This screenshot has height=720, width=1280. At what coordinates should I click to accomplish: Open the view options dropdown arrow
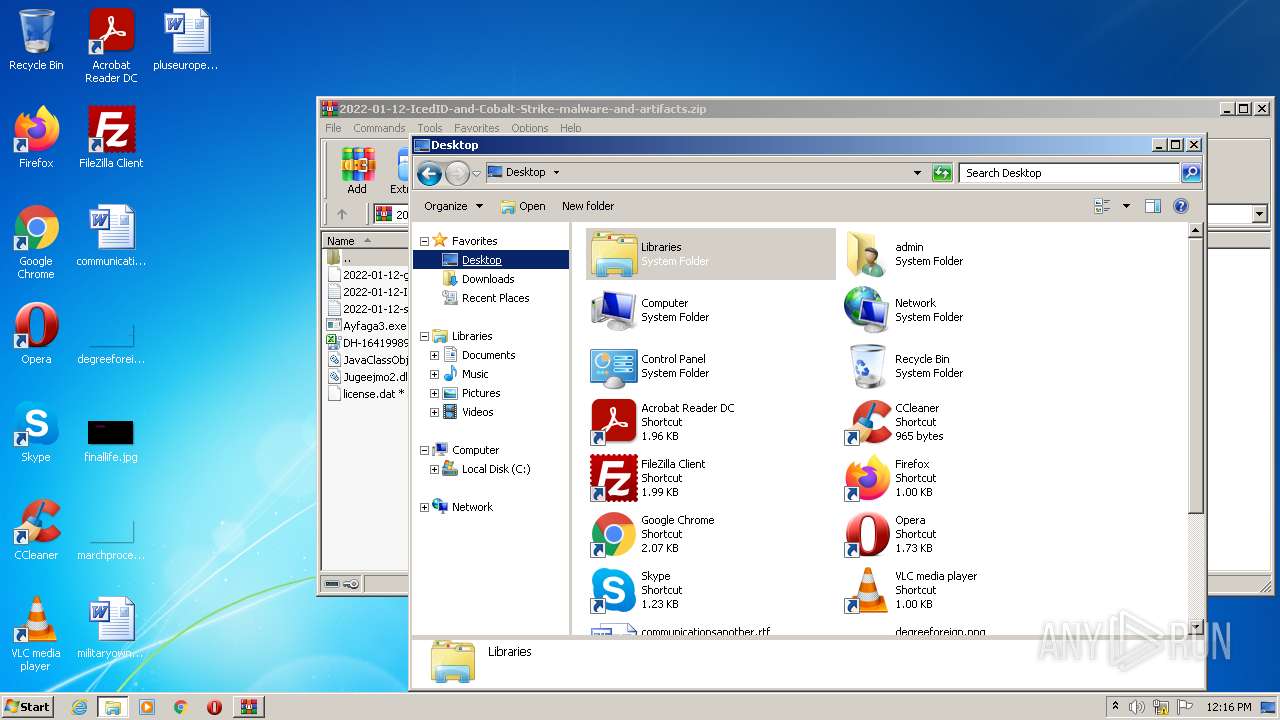coord(1126,206)
